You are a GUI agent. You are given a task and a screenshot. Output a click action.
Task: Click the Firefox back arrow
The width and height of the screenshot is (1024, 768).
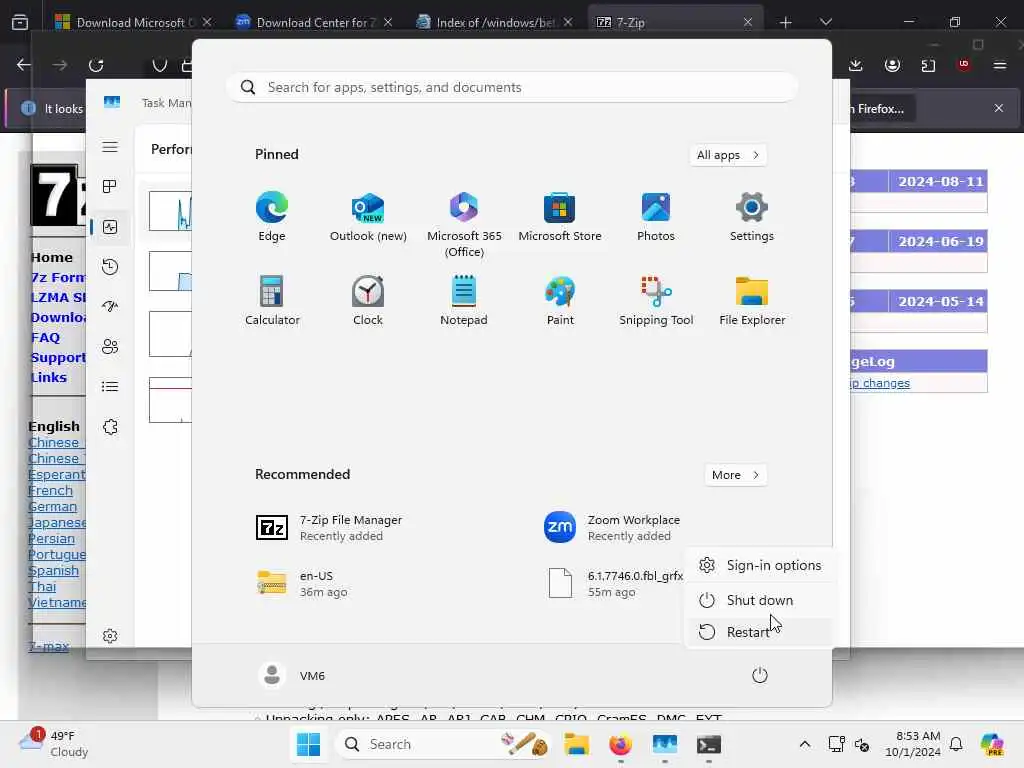point(24,65)
